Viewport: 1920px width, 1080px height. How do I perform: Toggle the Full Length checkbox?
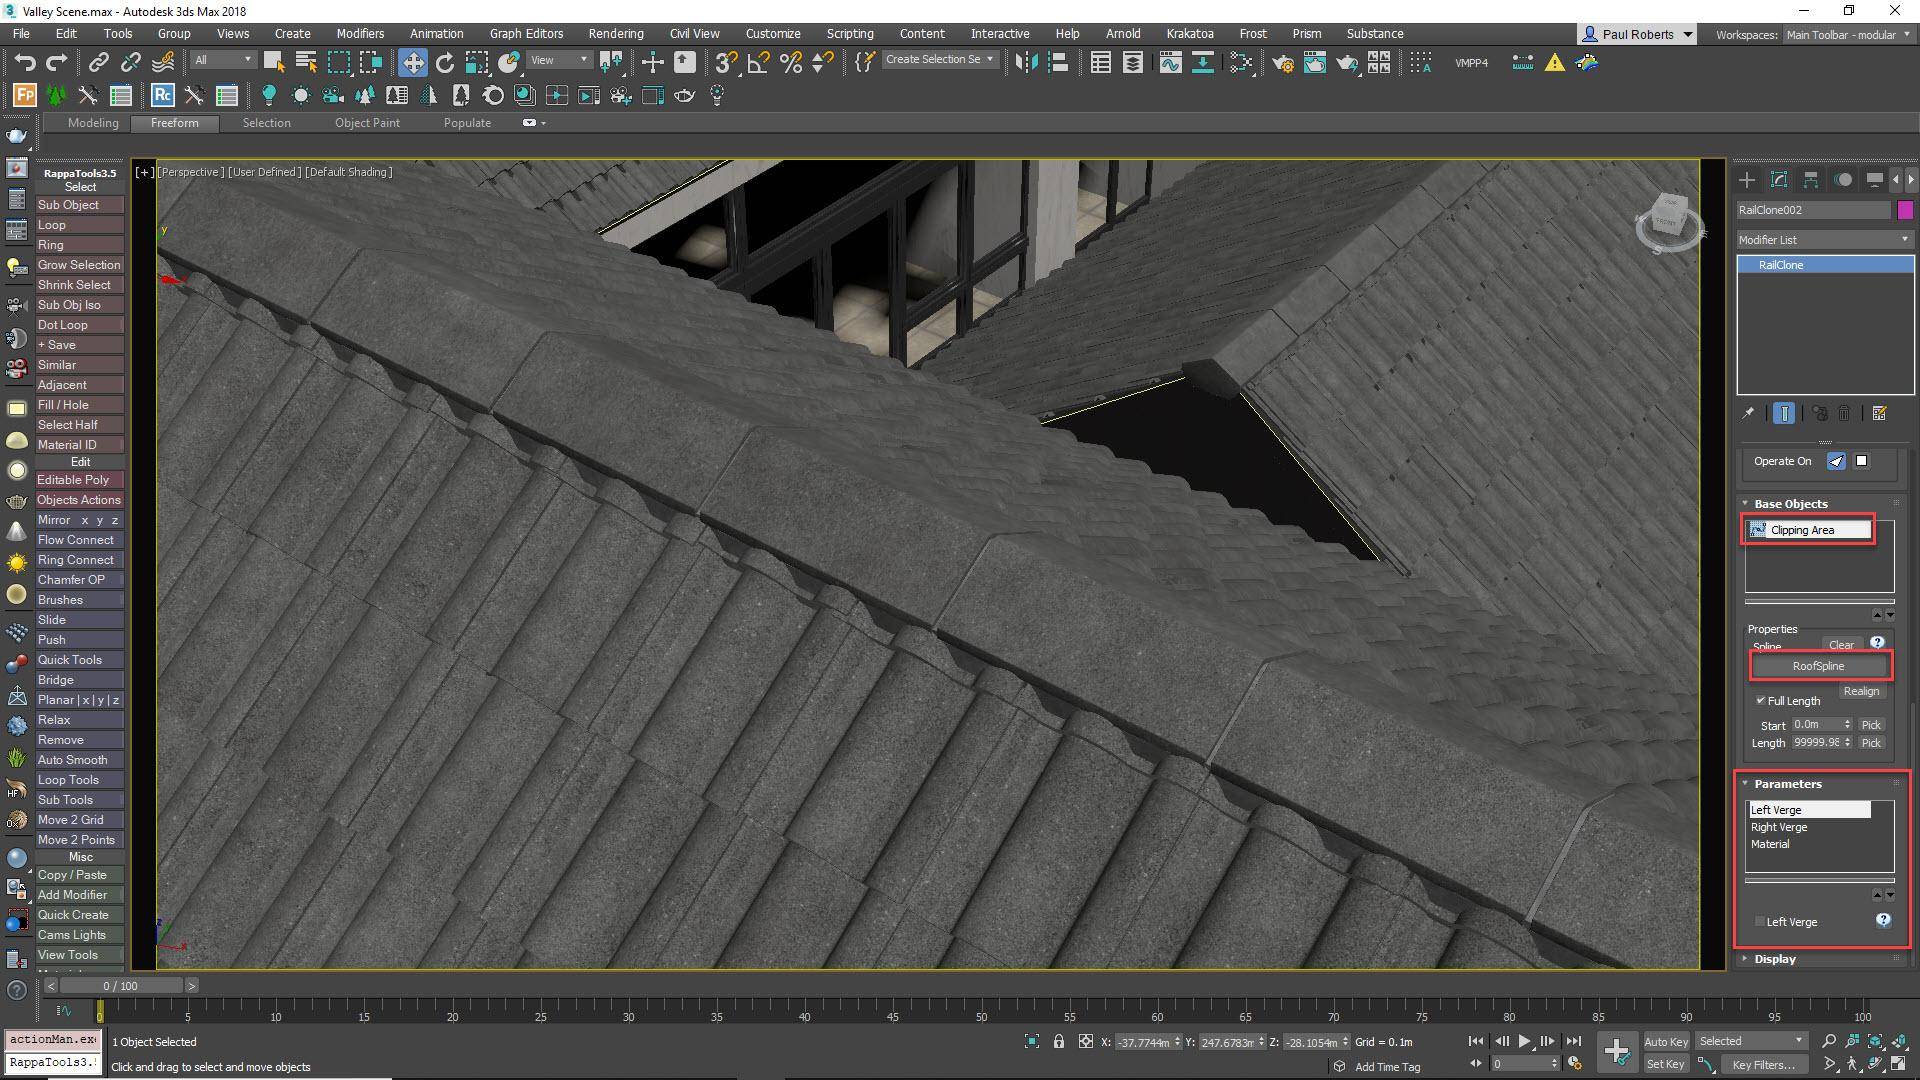coord(1761,700)
